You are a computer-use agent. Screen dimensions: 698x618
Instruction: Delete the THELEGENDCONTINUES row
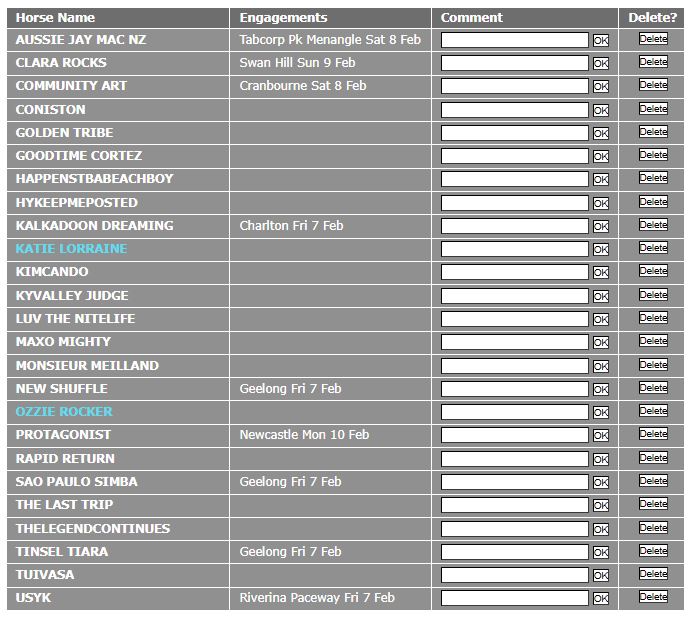(653, 529)
